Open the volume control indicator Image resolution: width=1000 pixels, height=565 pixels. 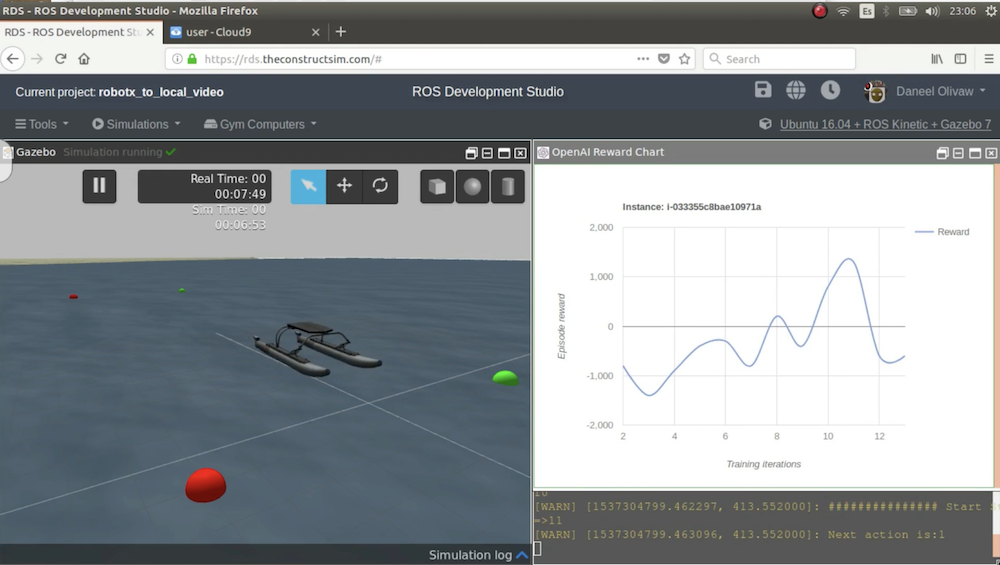(x=932, y=11)
